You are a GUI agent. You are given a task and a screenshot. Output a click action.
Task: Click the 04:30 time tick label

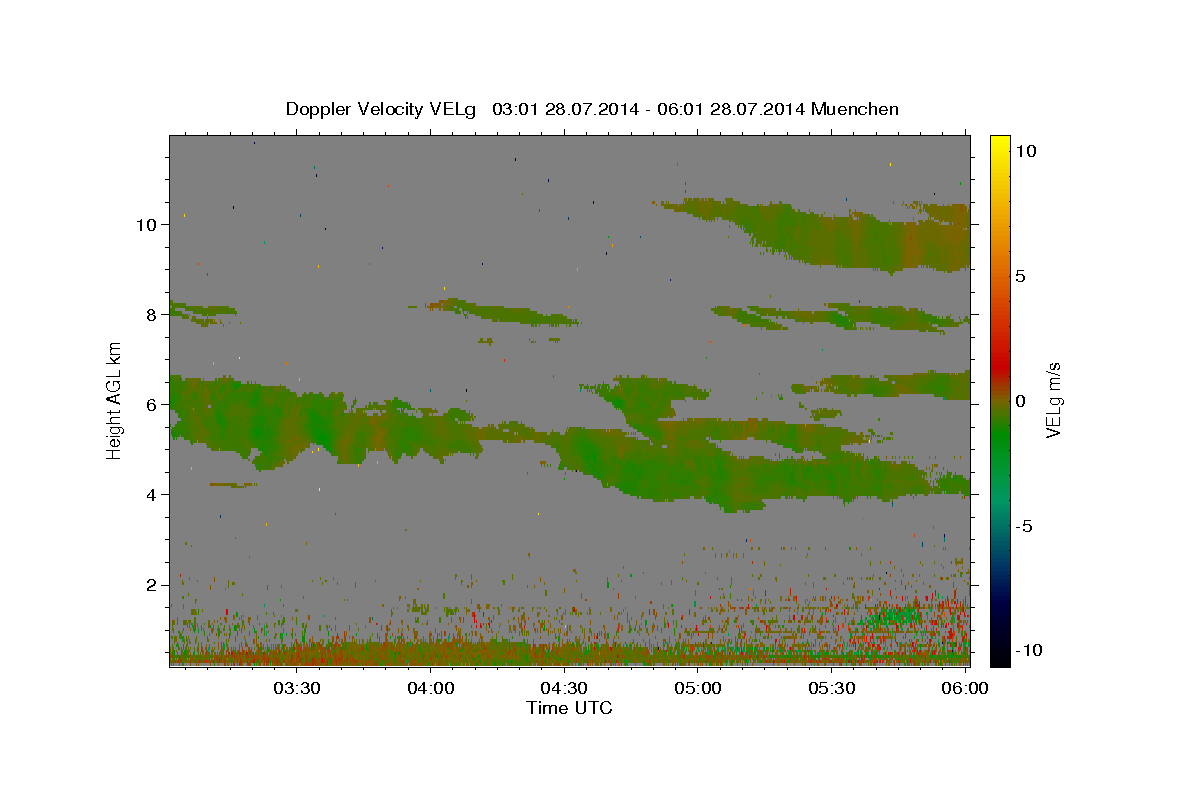tap(564, 688)
